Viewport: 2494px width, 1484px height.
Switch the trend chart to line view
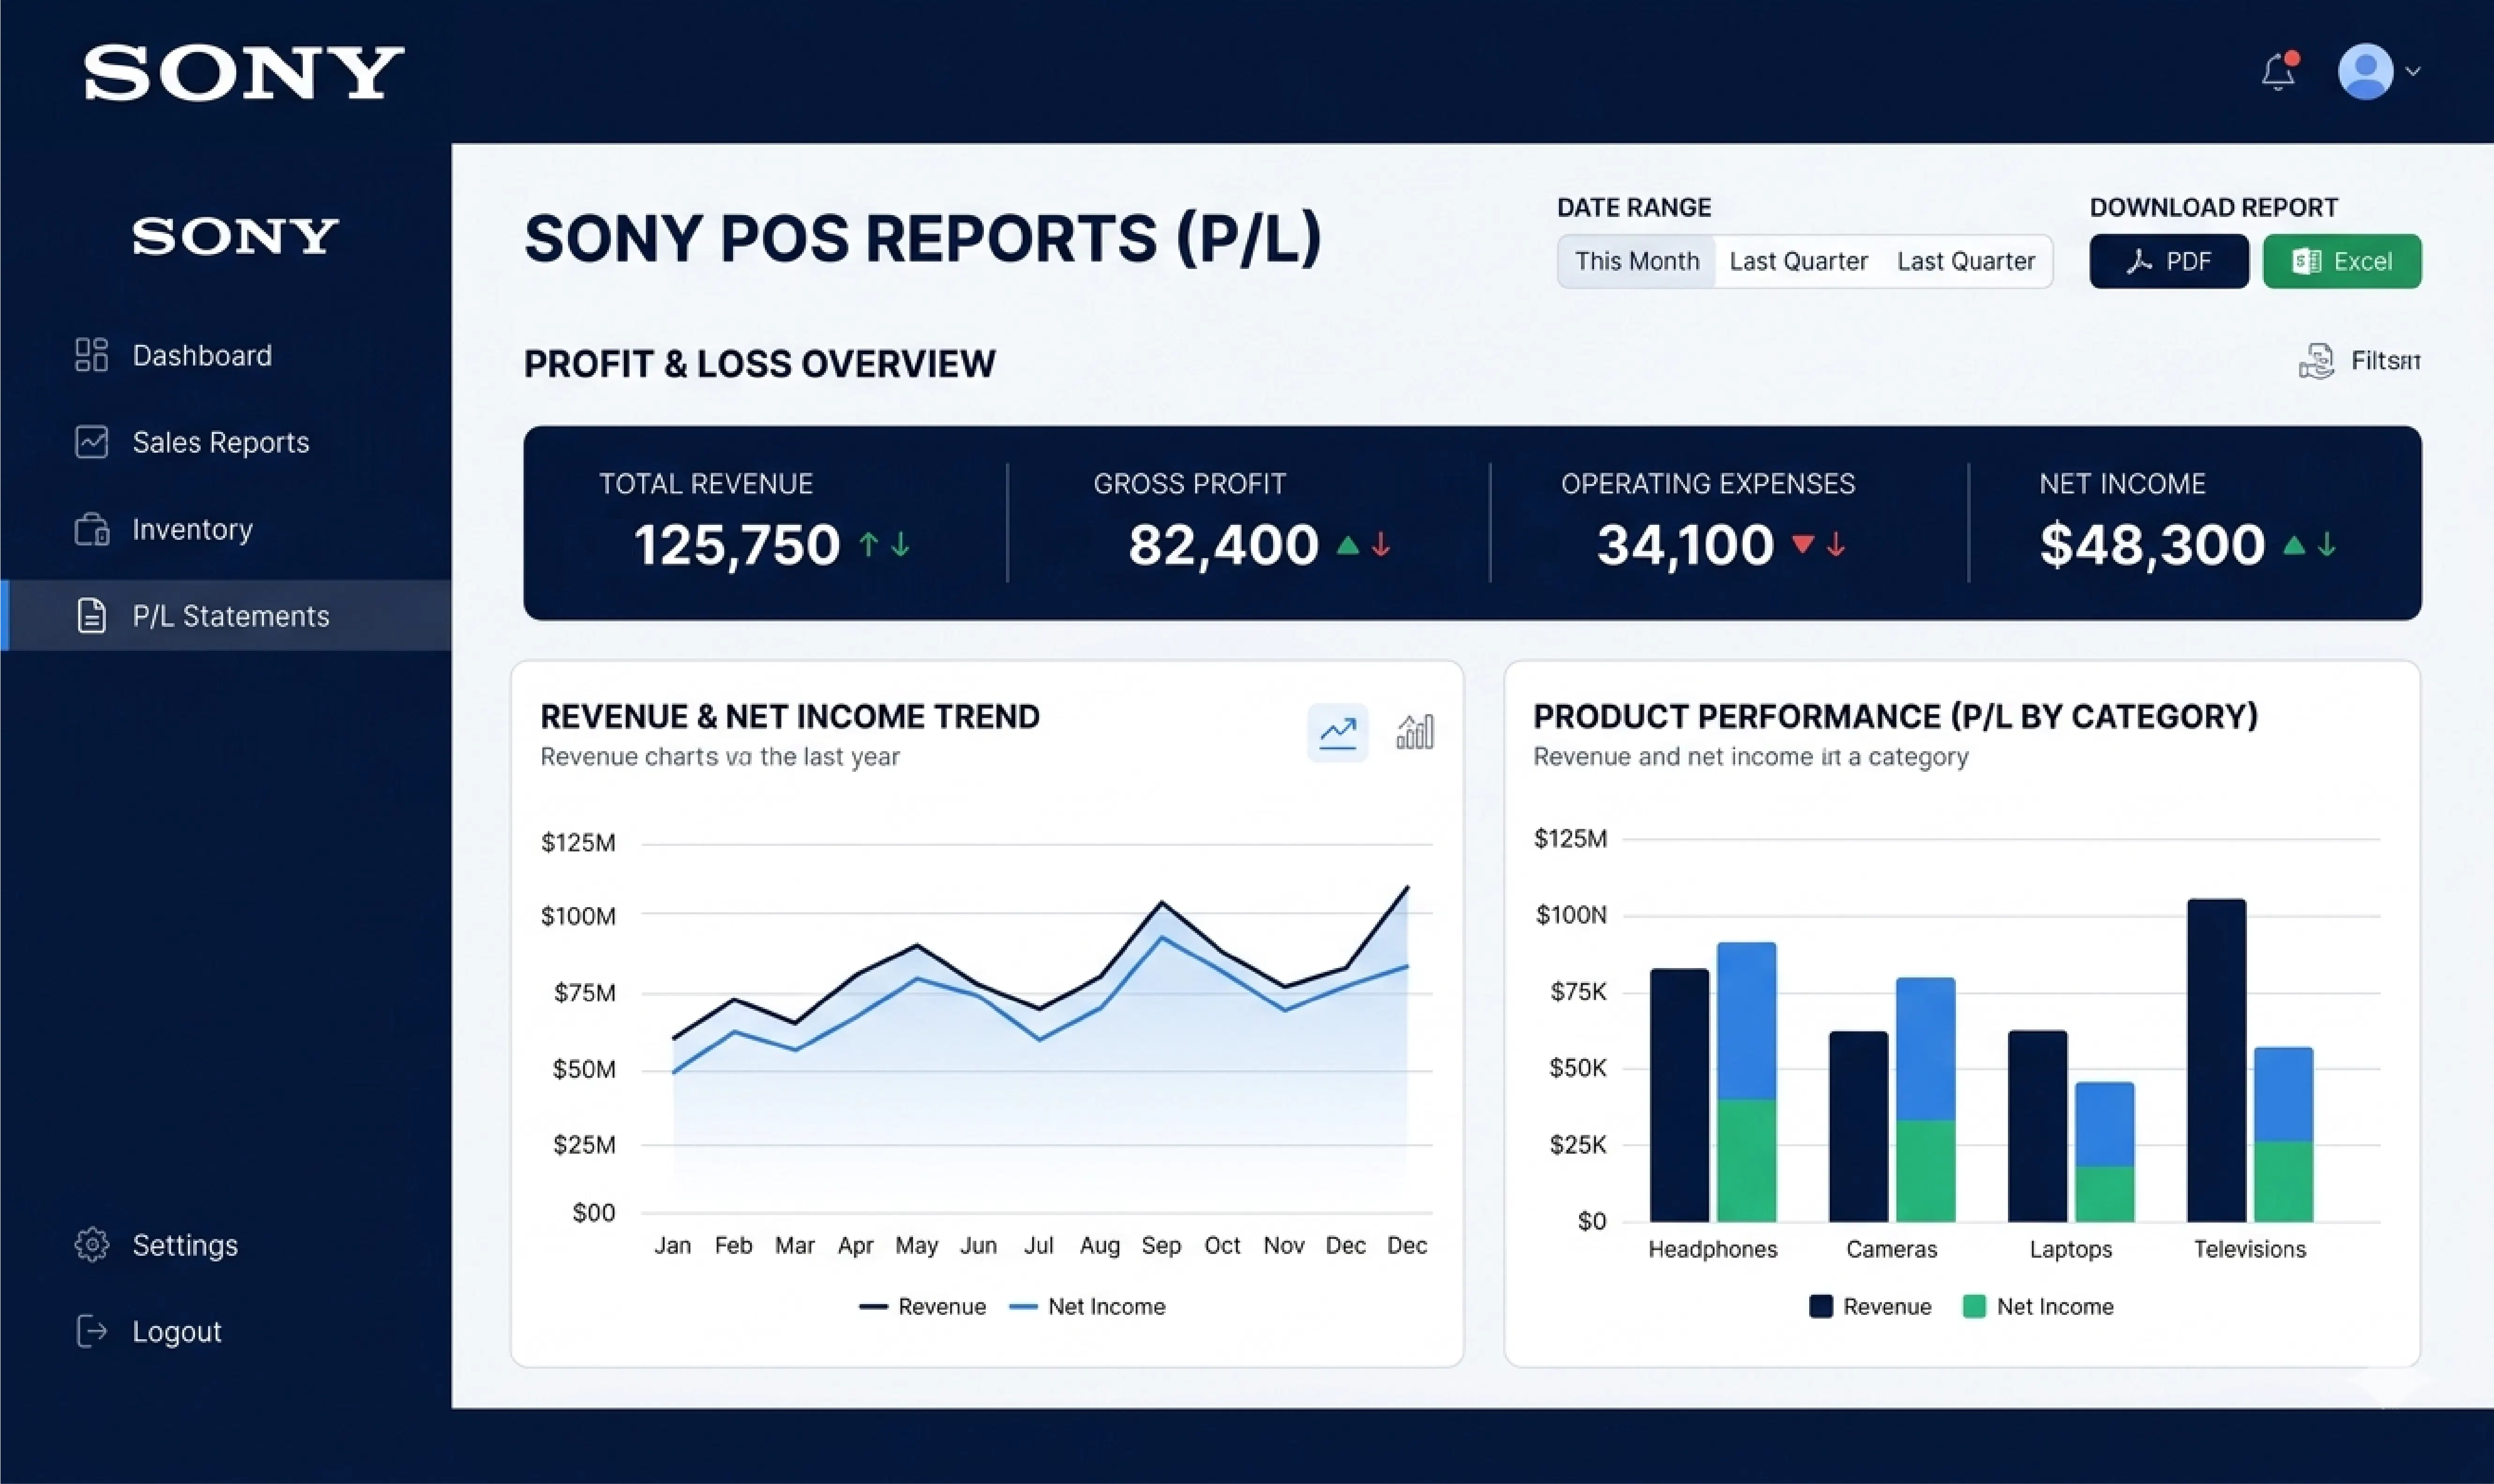pyautogui.click(x=1337, y=733)
